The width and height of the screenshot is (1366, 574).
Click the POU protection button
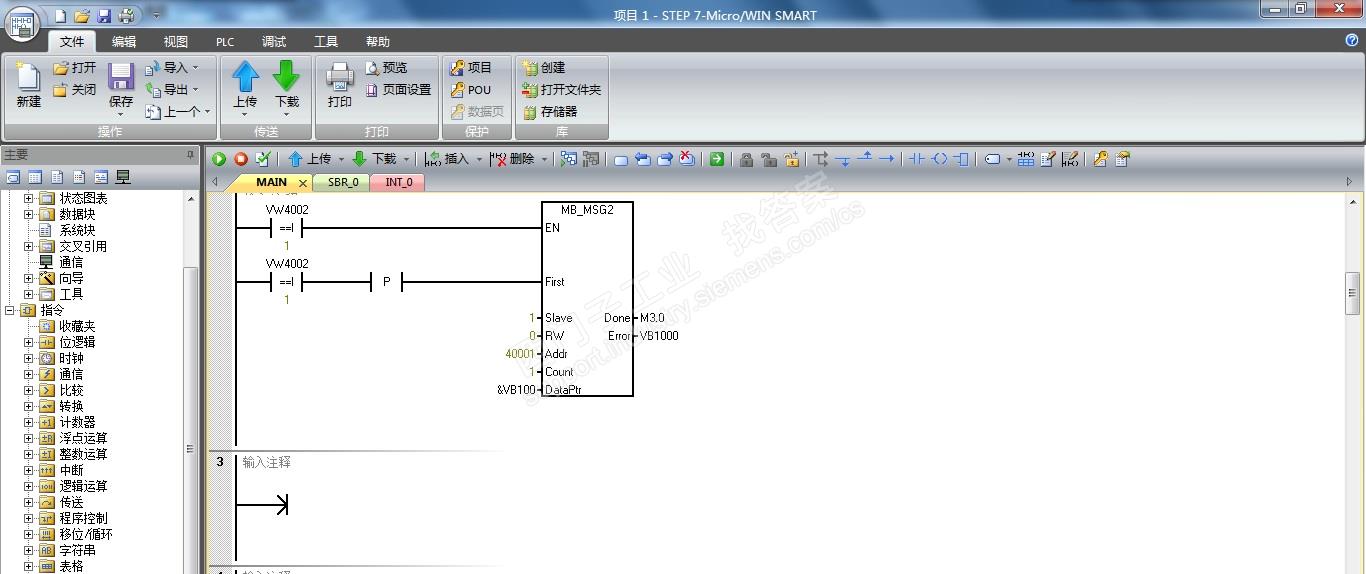coord(471,89)
